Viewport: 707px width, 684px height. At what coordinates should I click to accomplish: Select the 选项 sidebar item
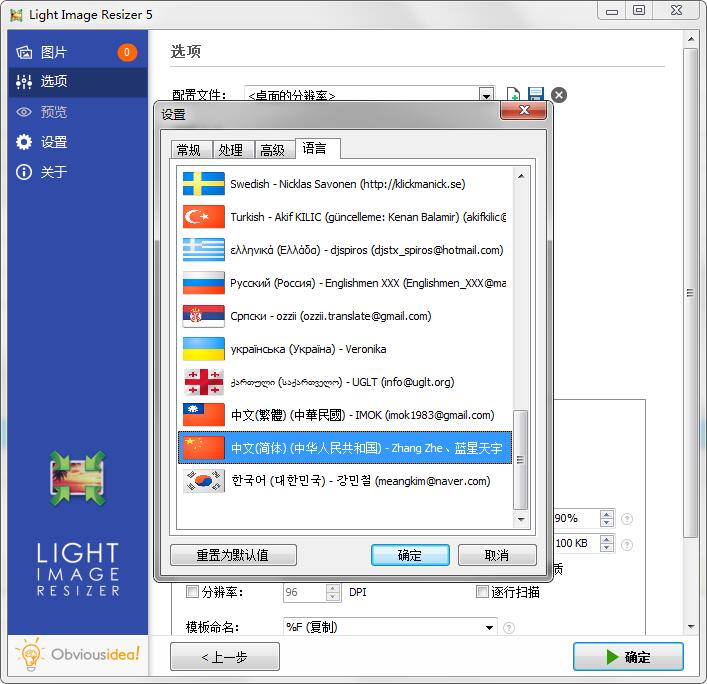(x=78, y=82)
